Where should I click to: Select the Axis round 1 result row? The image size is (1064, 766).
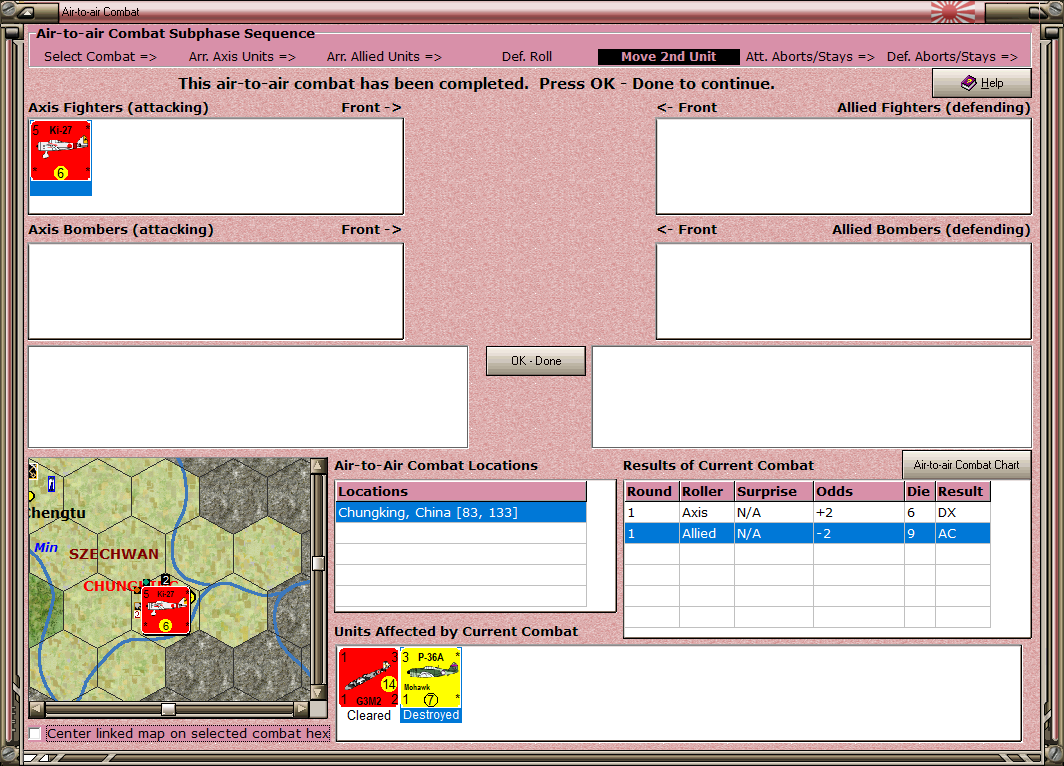click(807, 512)
